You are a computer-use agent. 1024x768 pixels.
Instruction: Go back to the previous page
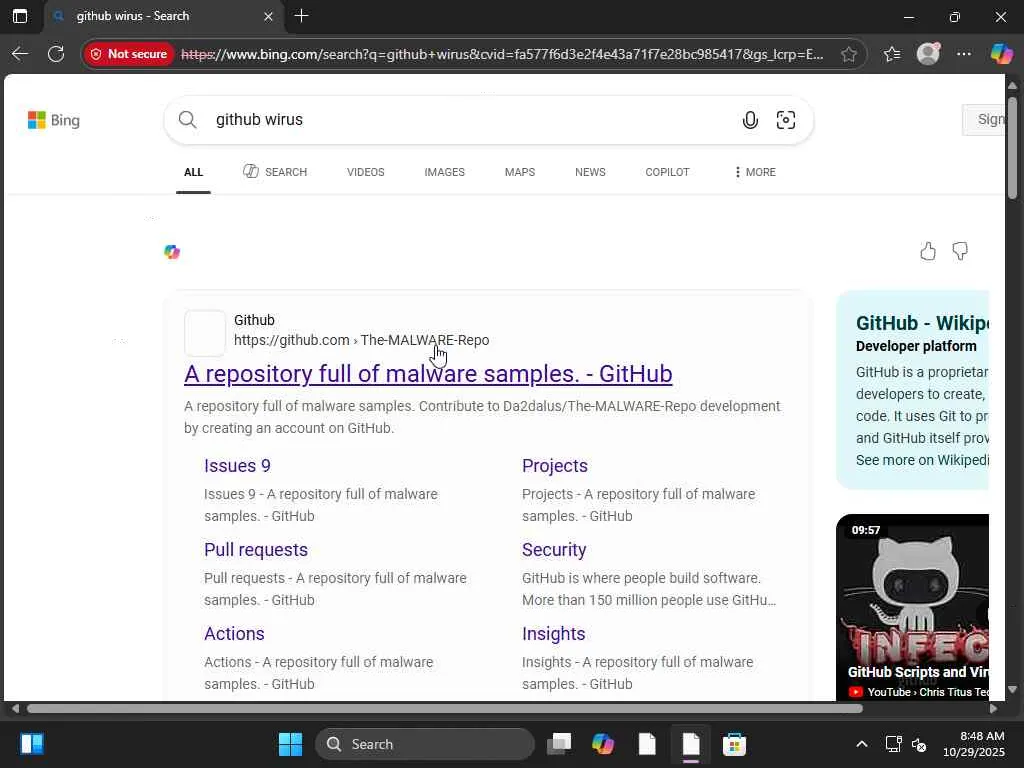pyautogui.click(x=20, y=54)
